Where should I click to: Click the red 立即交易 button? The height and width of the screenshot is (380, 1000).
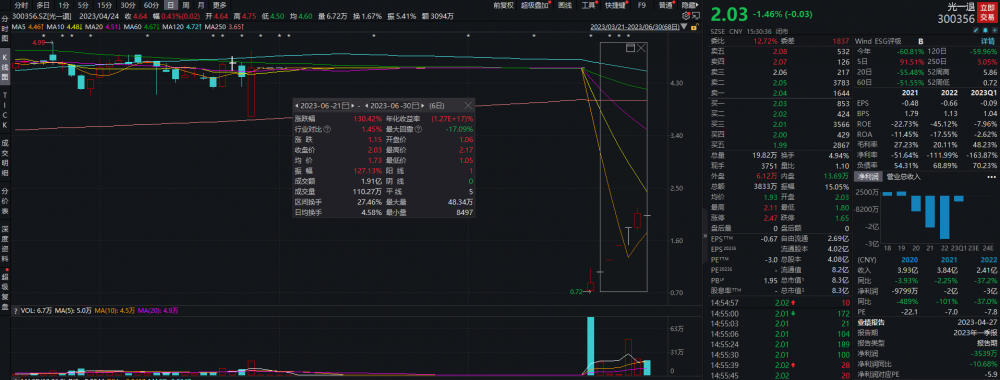click(987, 12)
